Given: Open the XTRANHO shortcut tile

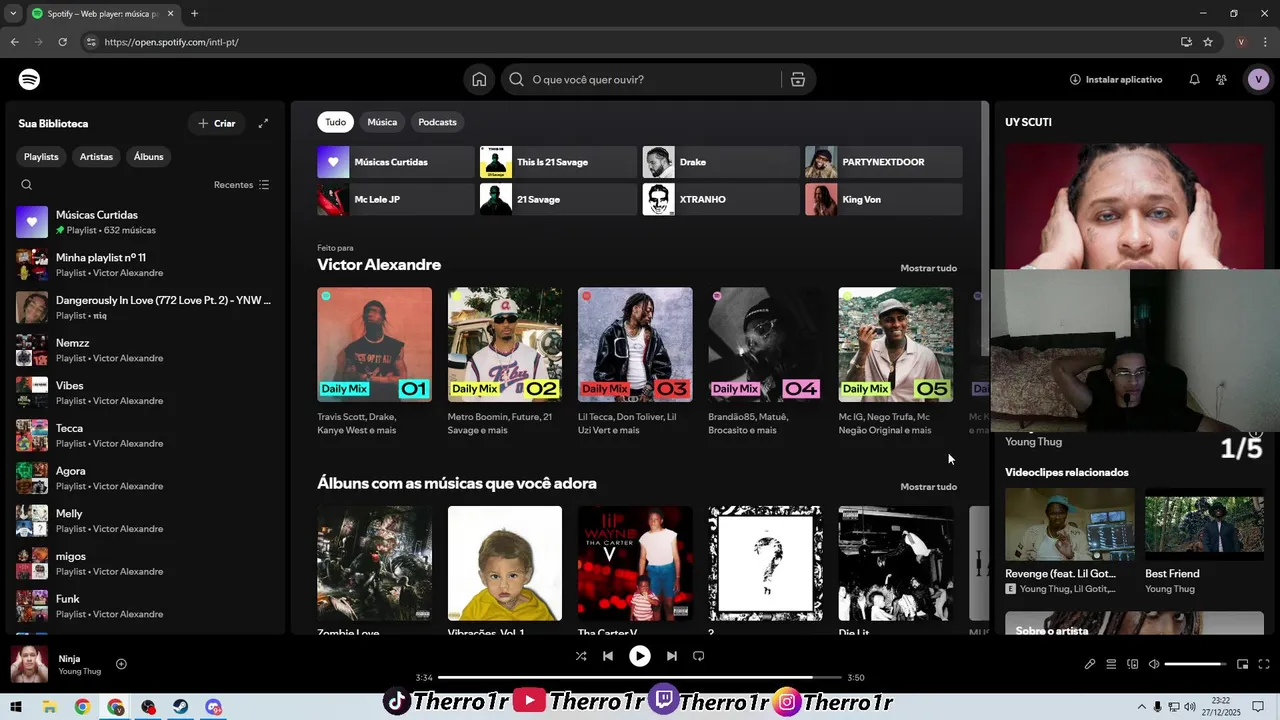Looking at the screenshot, I should [721, 199].
